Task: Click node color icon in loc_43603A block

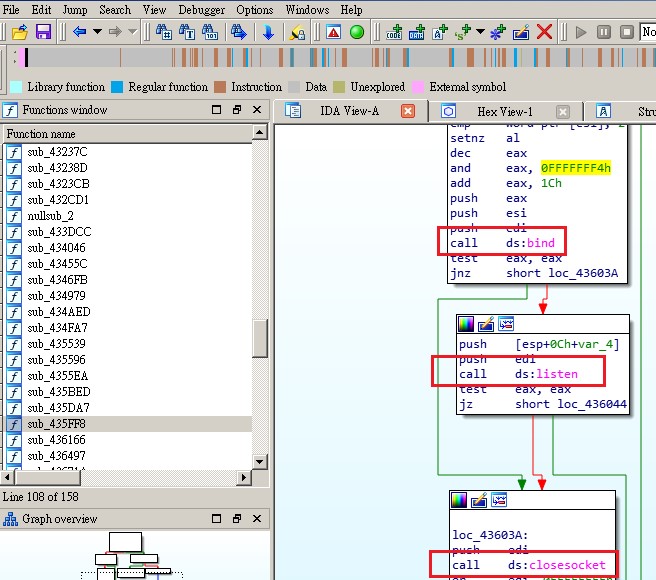Action: click(x=459, y=500)
